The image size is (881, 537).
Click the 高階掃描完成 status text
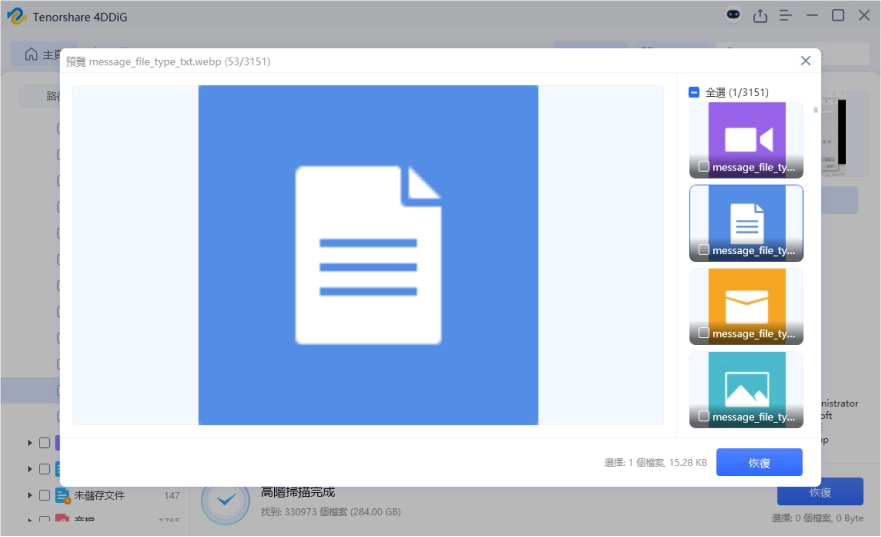(x=298, y=493)
